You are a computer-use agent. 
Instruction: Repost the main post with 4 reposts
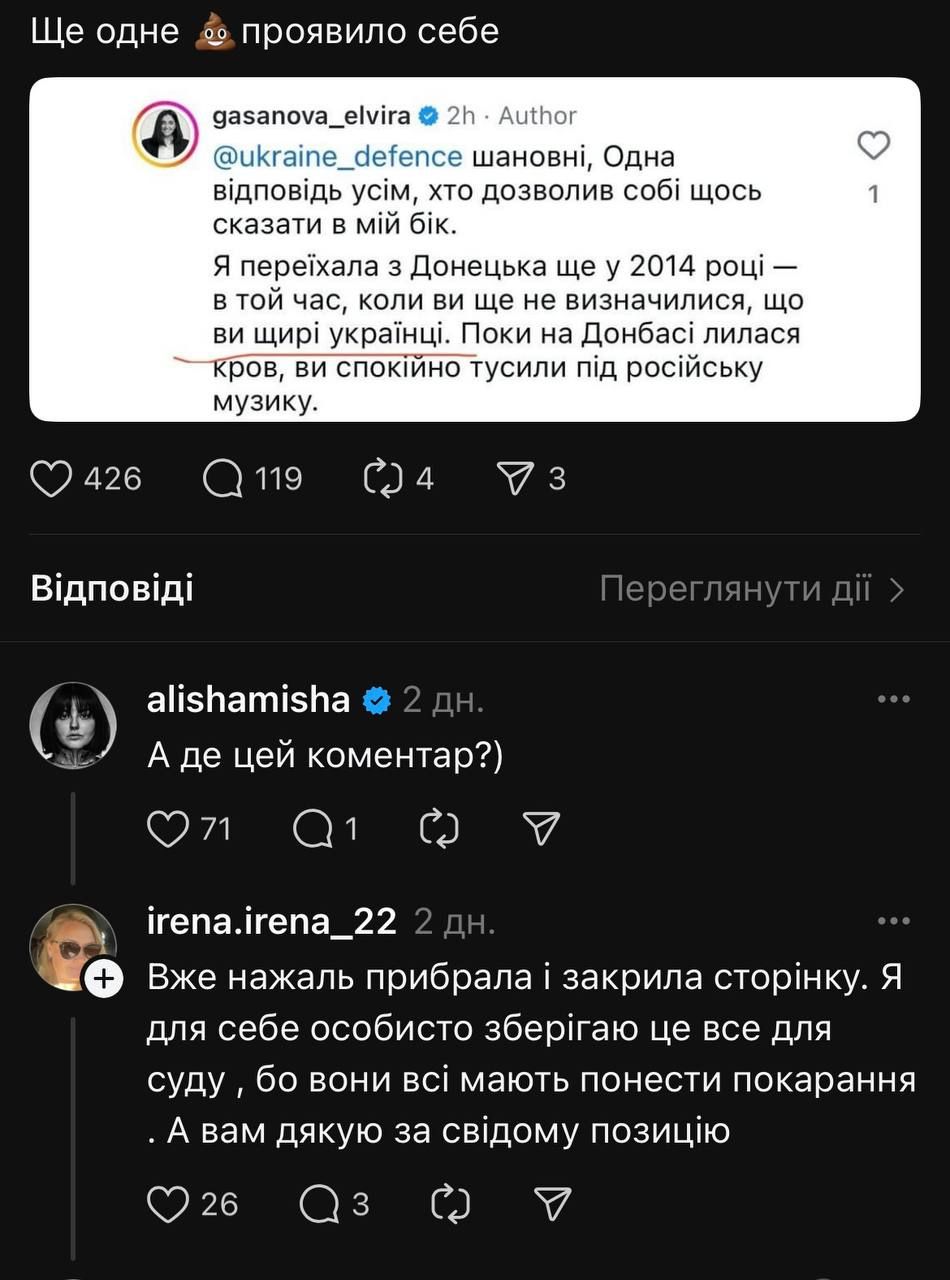click(382, 479)
